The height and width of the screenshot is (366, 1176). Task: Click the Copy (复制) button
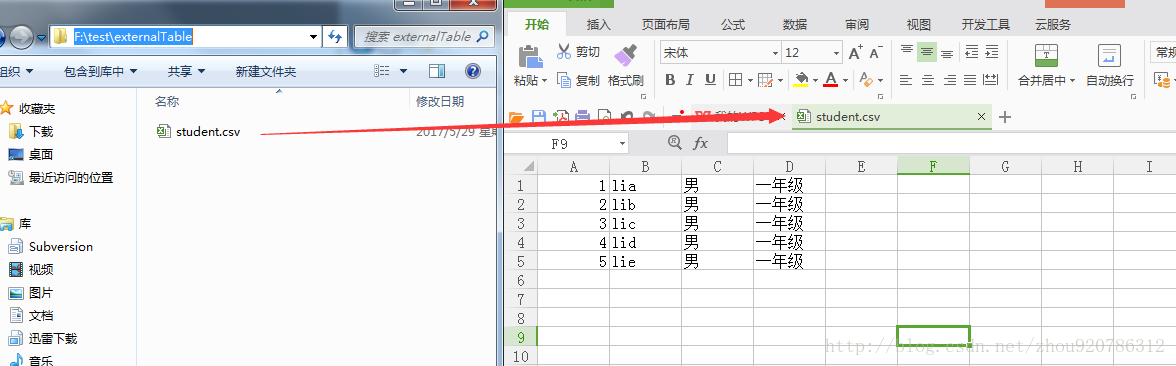pos(578,80)
